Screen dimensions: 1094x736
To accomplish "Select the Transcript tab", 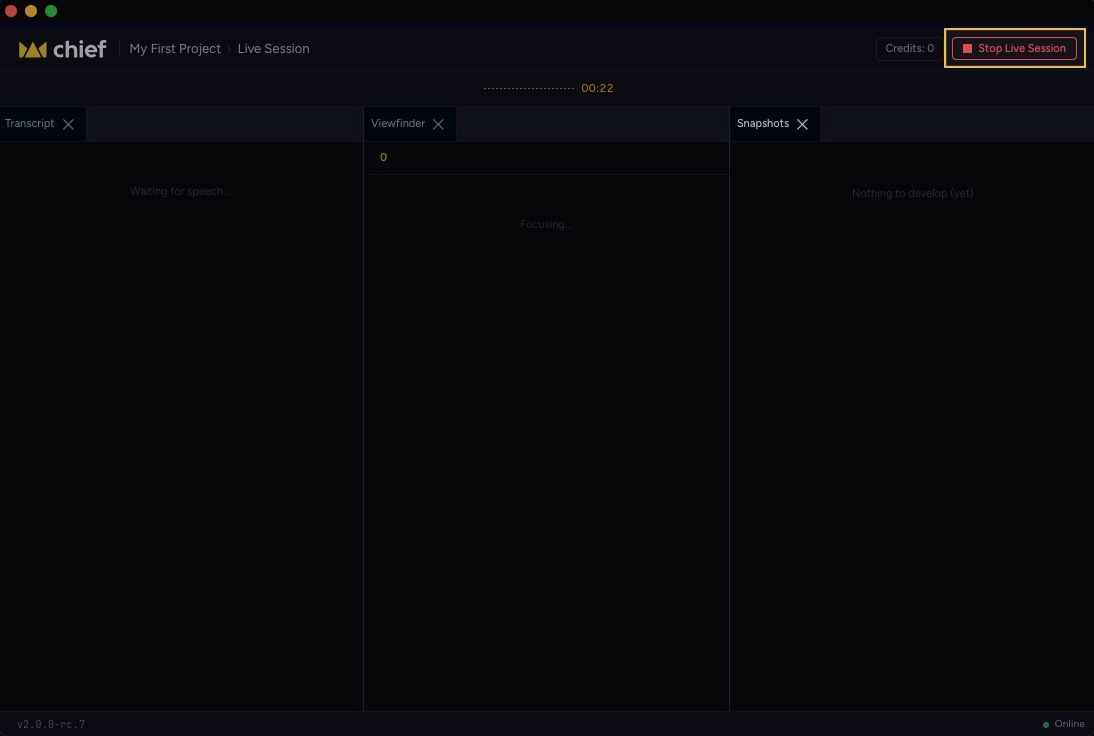I will [x=29, y=123].
